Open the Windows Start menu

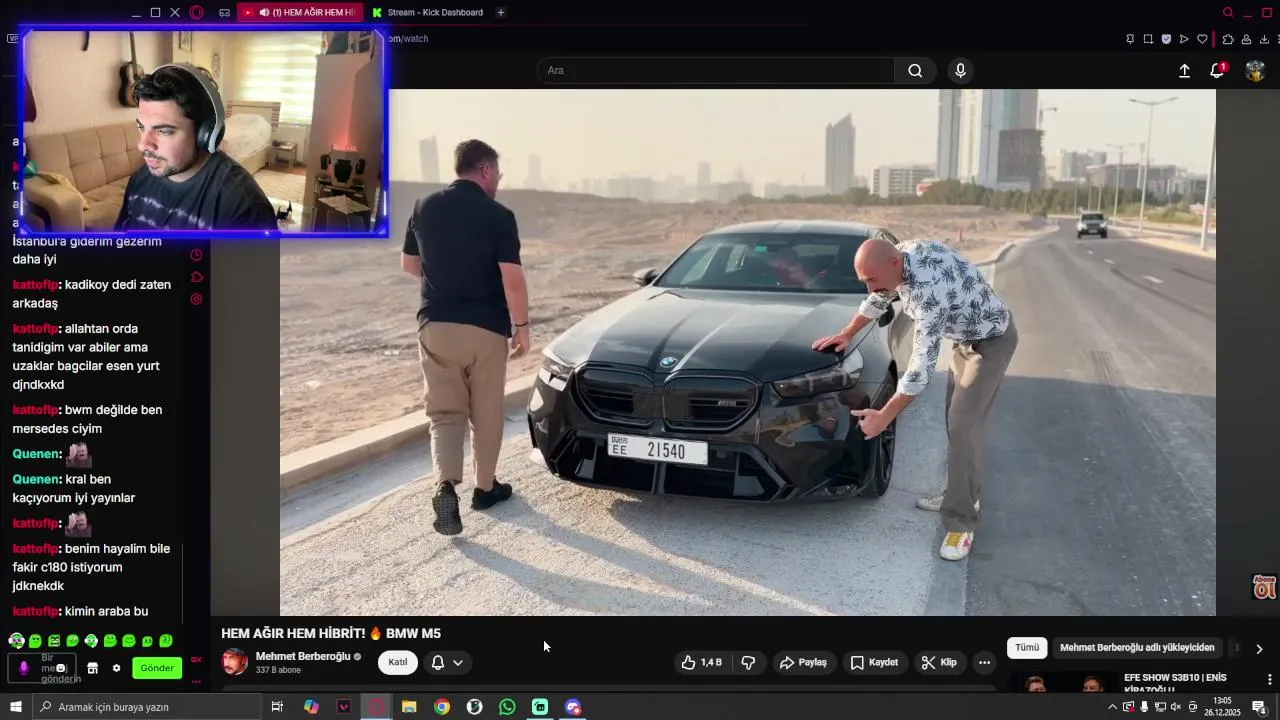[16, 707]
